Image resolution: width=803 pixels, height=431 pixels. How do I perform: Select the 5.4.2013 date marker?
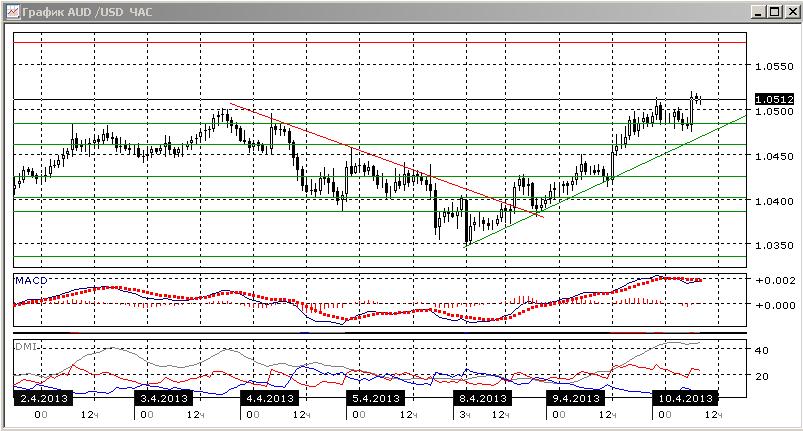coord(376,398)
